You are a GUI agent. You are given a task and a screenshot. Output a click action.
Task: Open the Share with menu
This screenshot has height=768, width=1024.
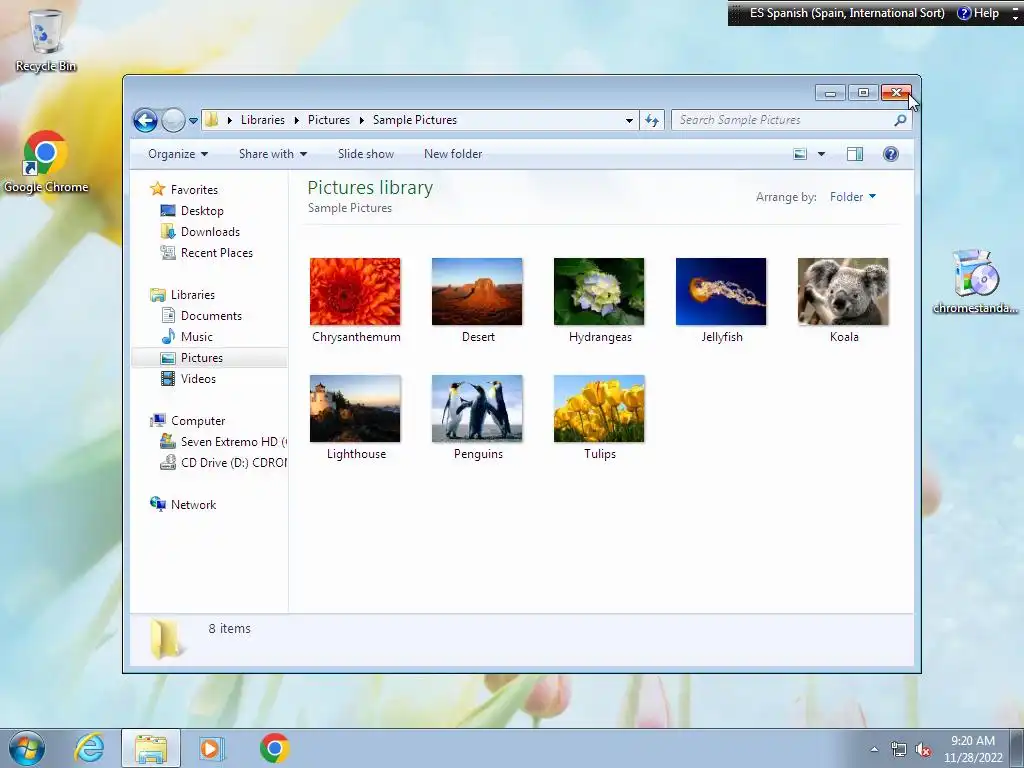[272, 154]
